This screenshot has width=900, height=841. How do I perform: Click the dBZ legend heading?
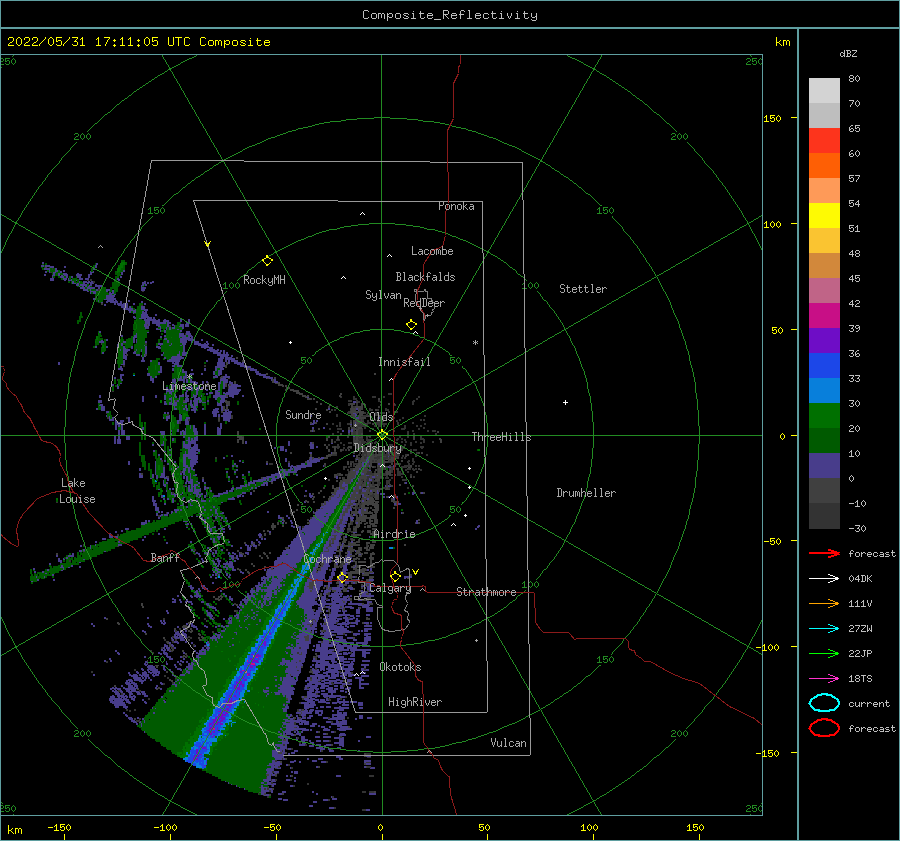coord(848,53)
